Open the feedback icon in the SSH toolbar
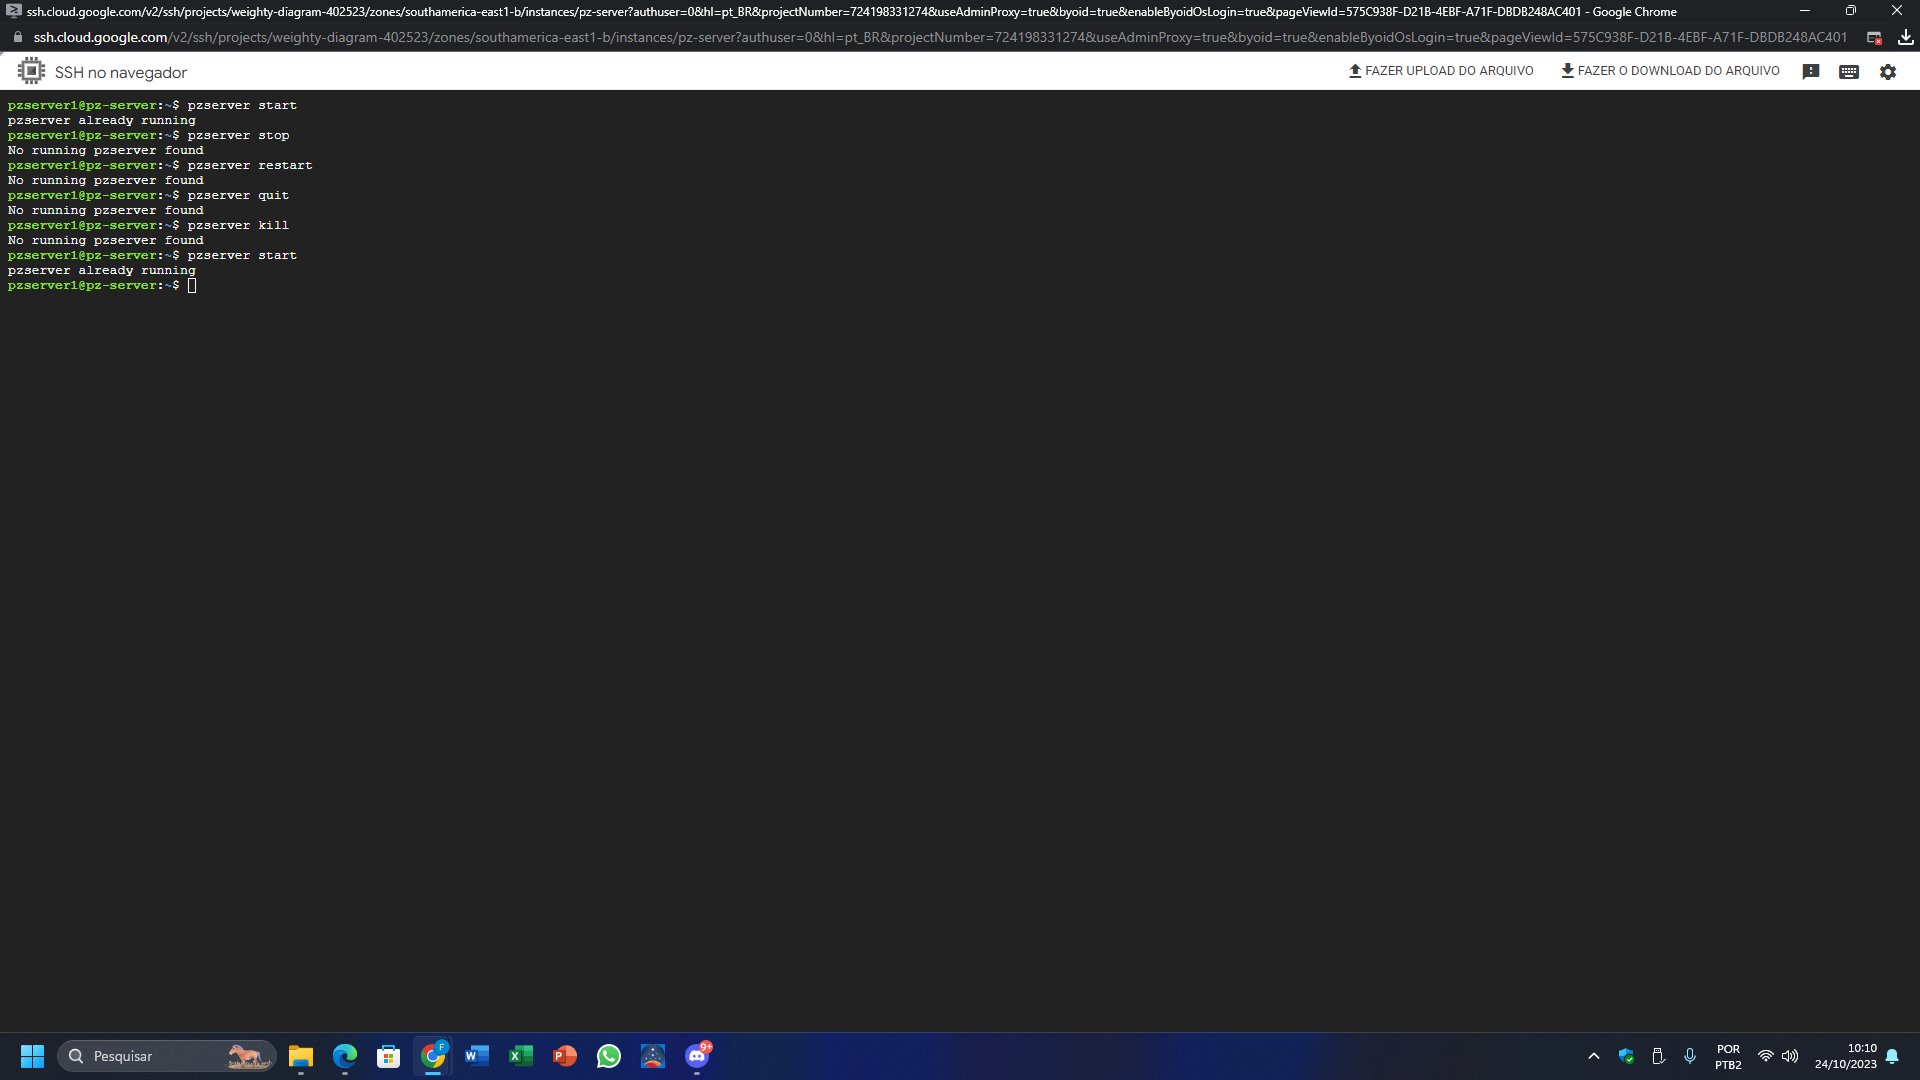The height and width of the screenshot is (1080, 1920). [x=1811, y=71]
